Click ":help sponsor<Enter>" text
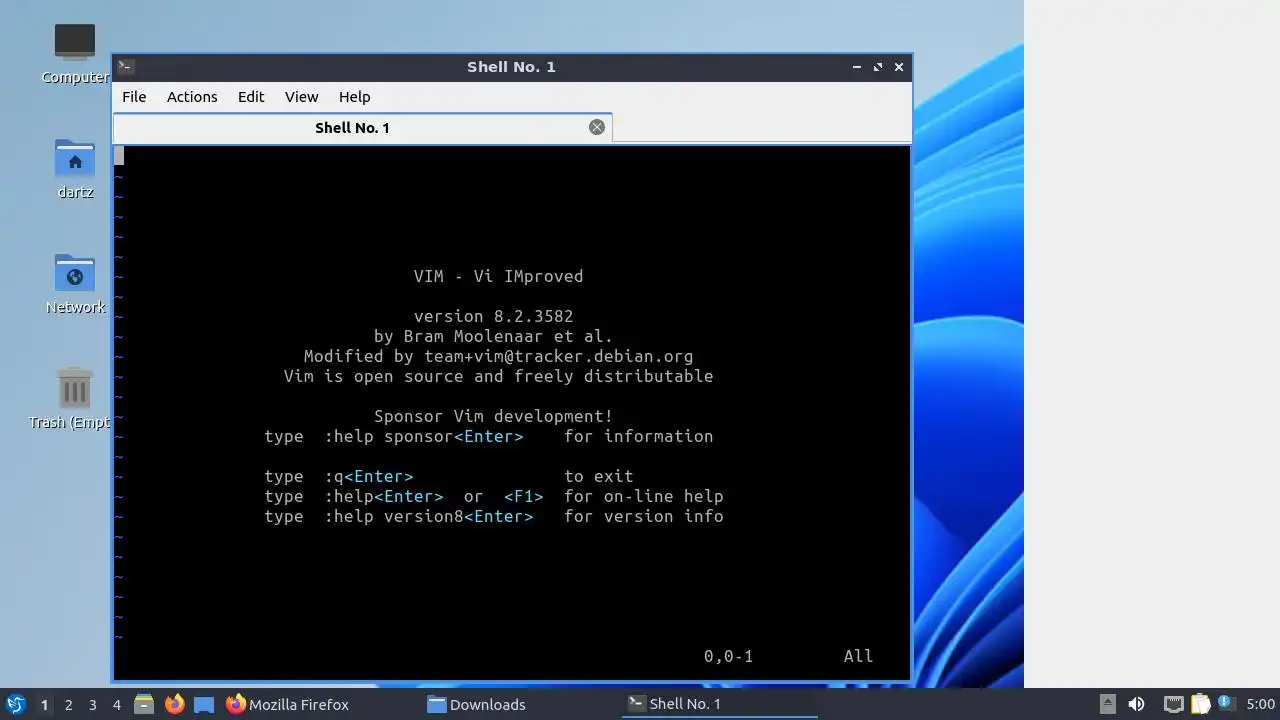Image resolution: width=1280 pixels, height=720 pixels. [x=423, y=436]
